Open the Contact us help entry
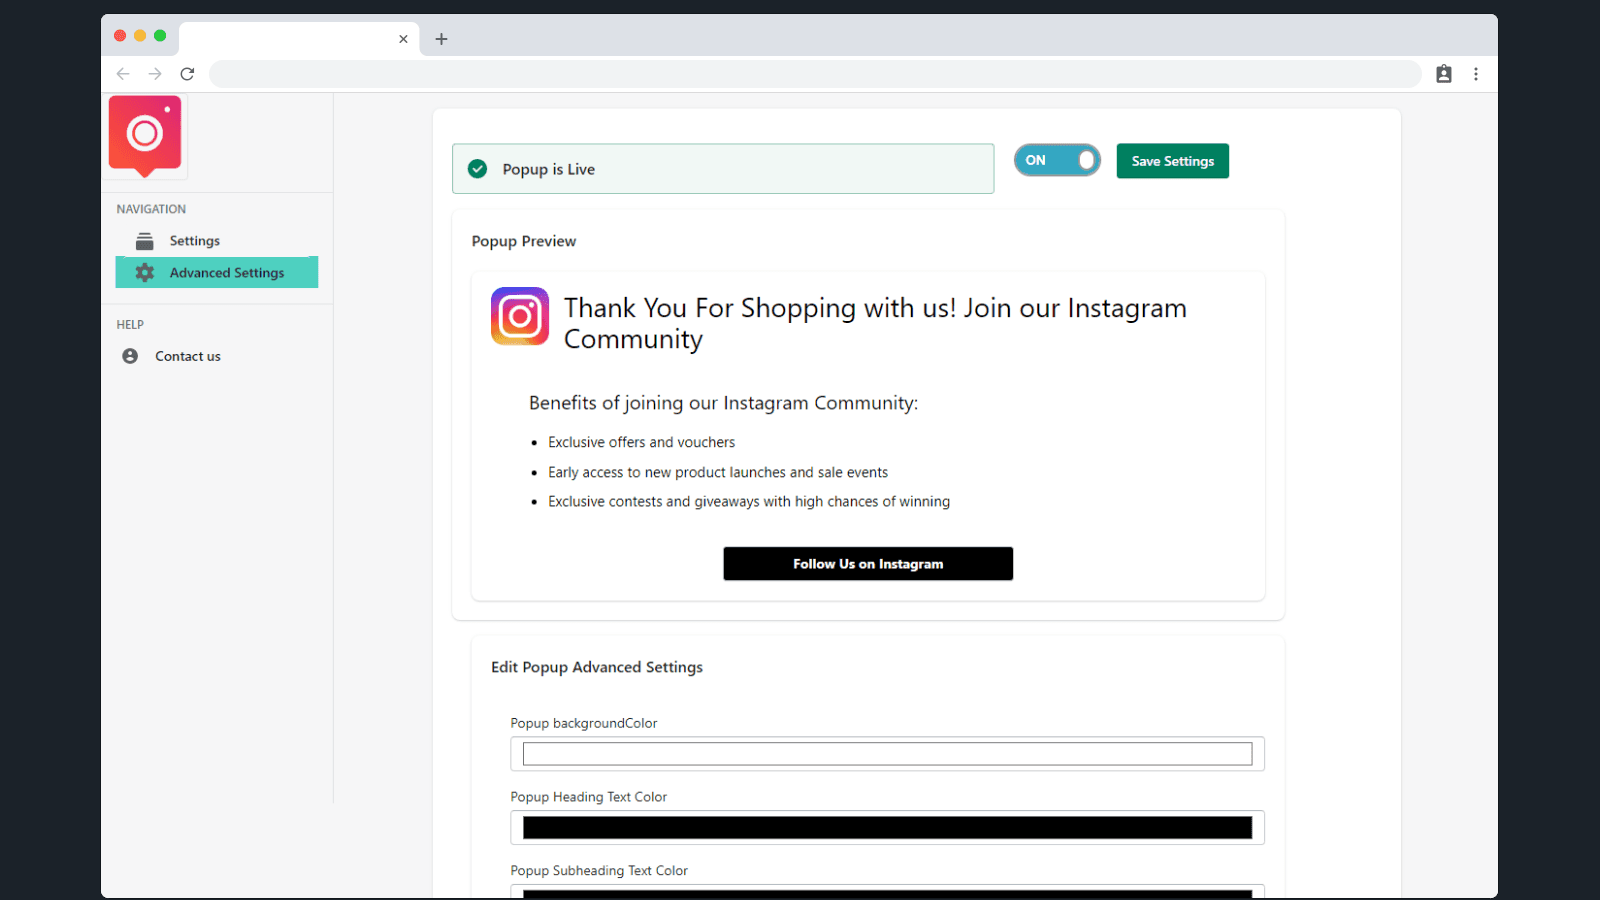The width and height of the screenshot is (1600, 900). [187, 355]
